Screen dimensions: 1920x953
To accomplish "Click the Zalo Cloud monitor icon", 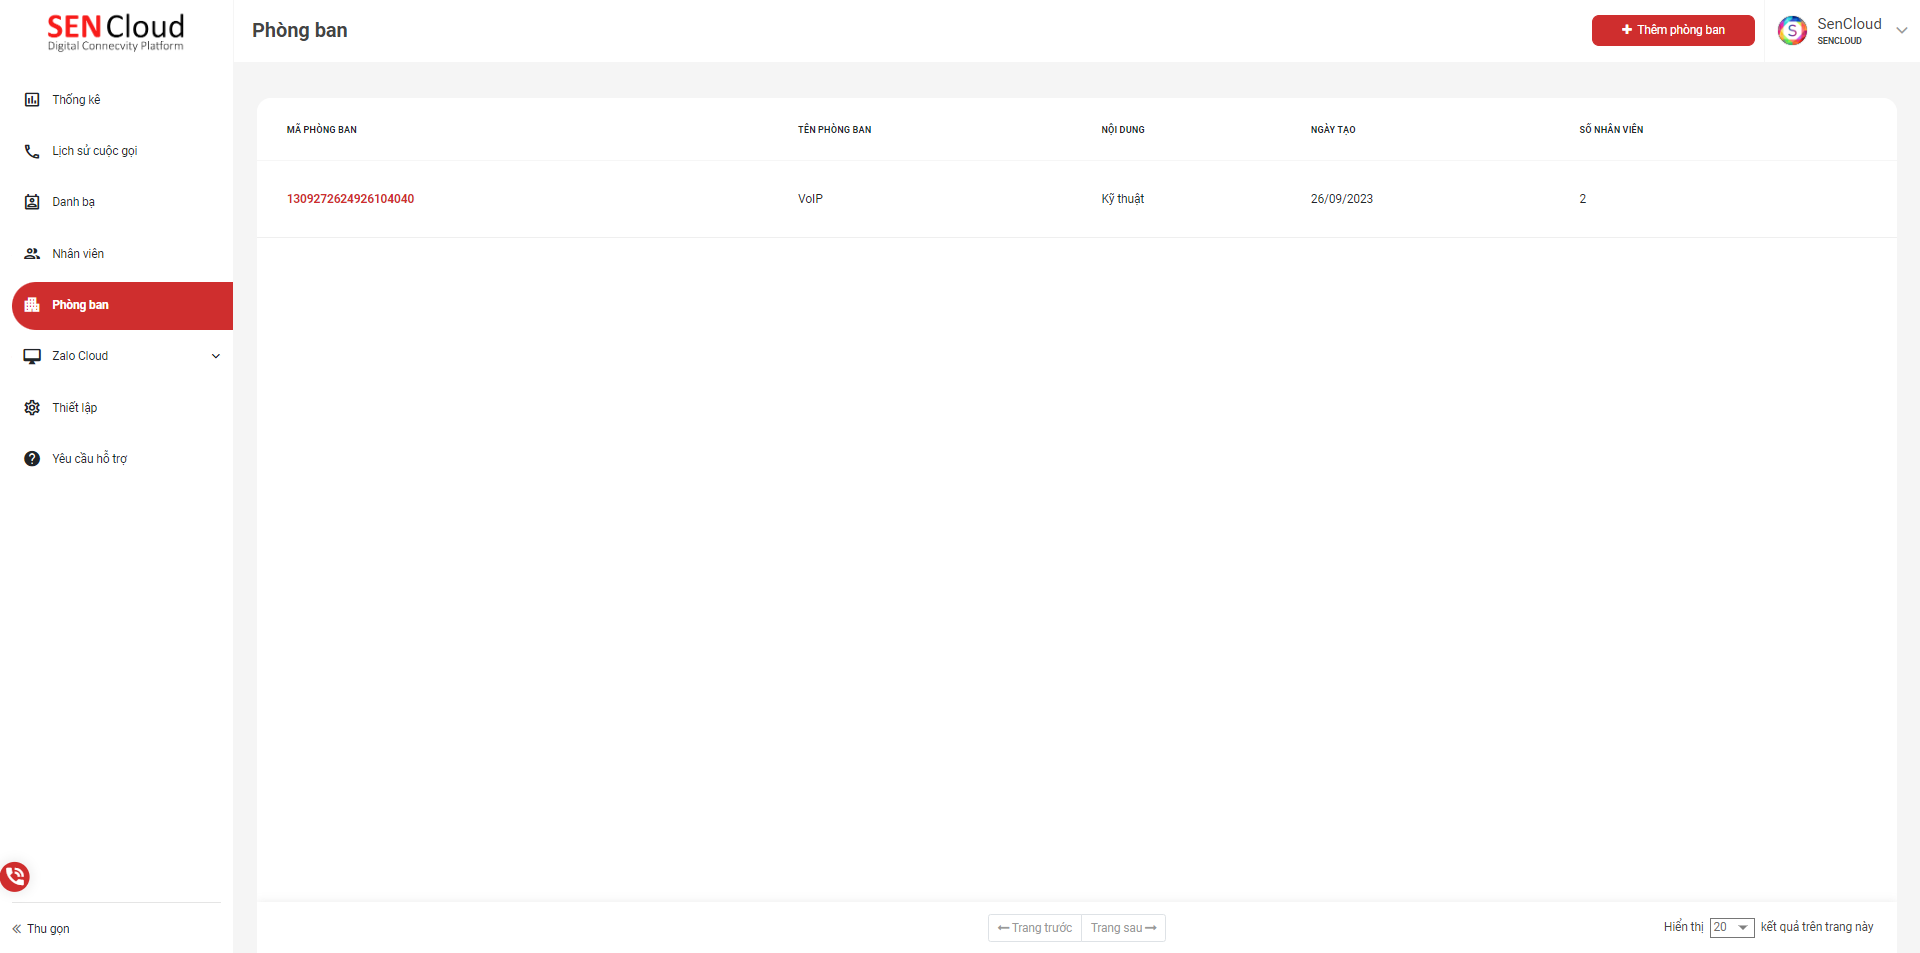I will click(32, 356).
